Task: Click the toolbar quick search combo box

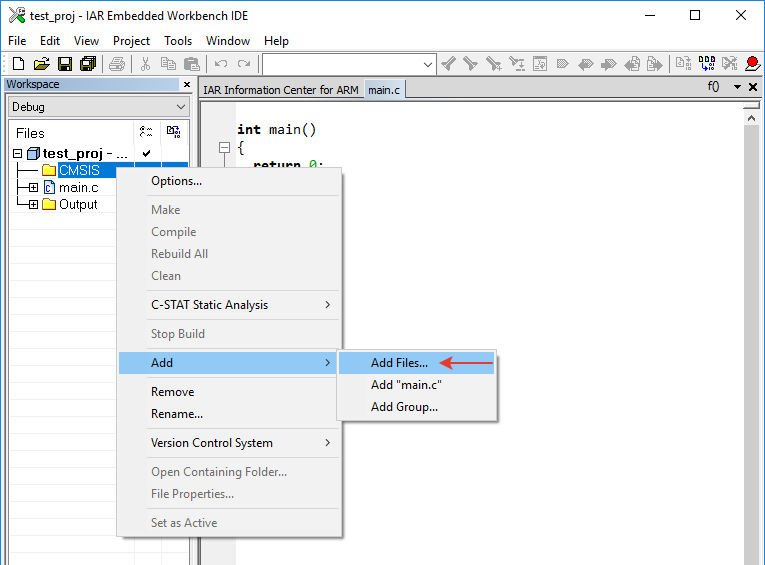Action: point(348,64)
